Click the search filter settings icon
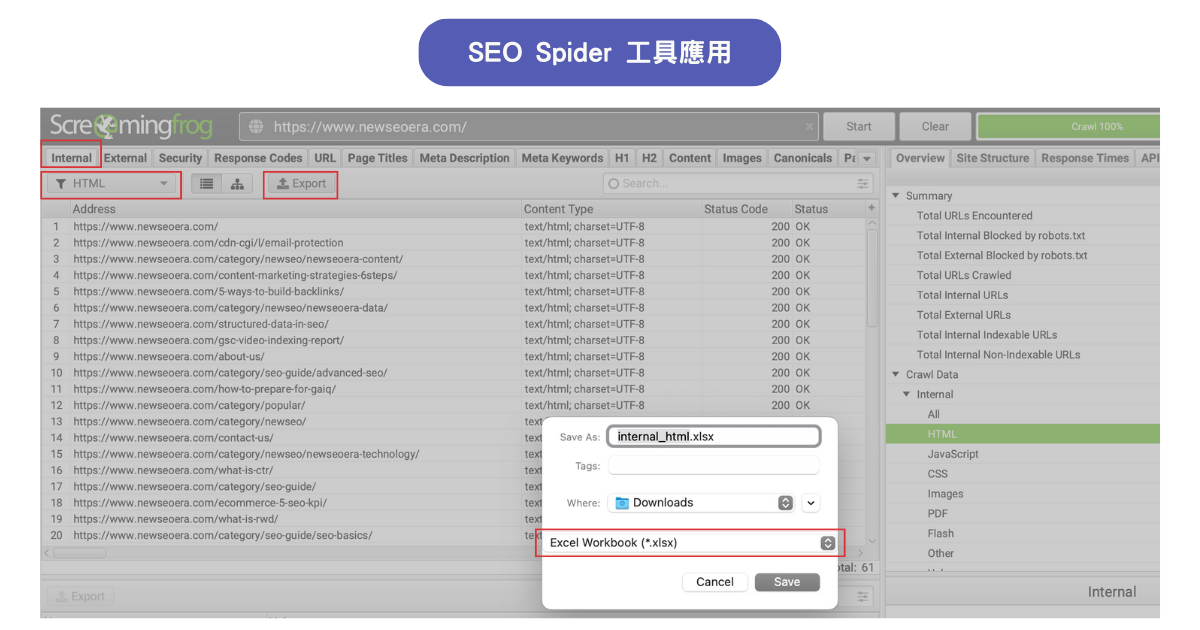1200x630 pixels. [x=861, y=184]
